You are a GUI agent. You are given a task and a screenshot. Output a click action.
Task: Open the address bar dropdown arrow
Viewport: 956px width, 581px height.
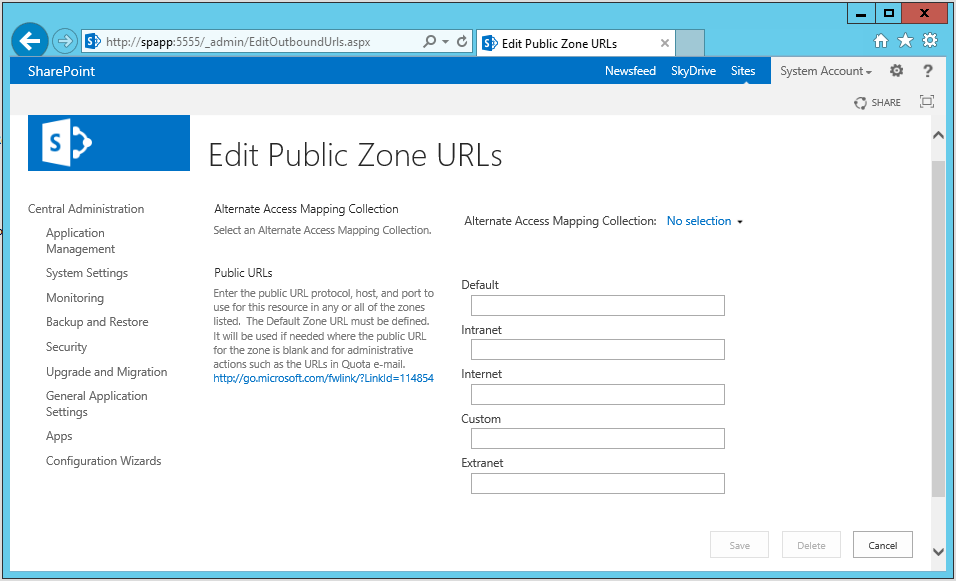click(446, 41)
